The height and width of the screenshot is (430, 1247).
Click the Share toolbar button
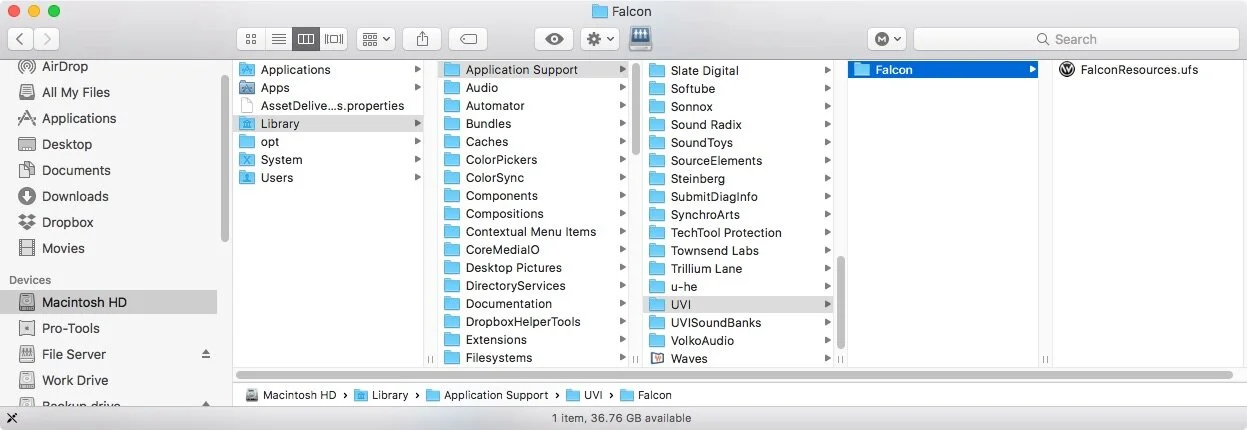[422, 39]
